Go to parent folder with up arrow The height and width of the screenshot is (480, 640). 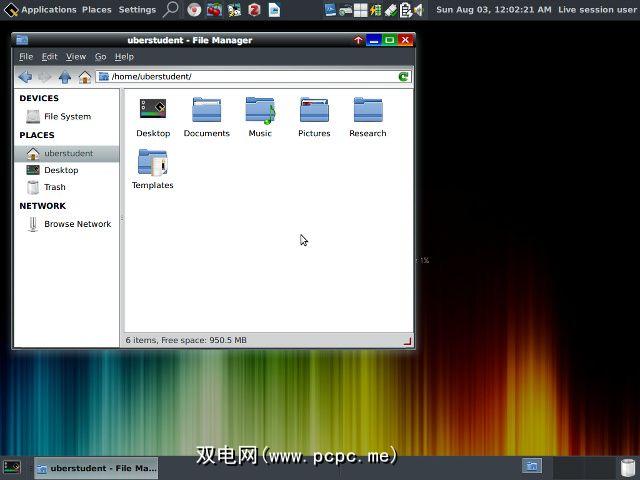coord(64,77)
